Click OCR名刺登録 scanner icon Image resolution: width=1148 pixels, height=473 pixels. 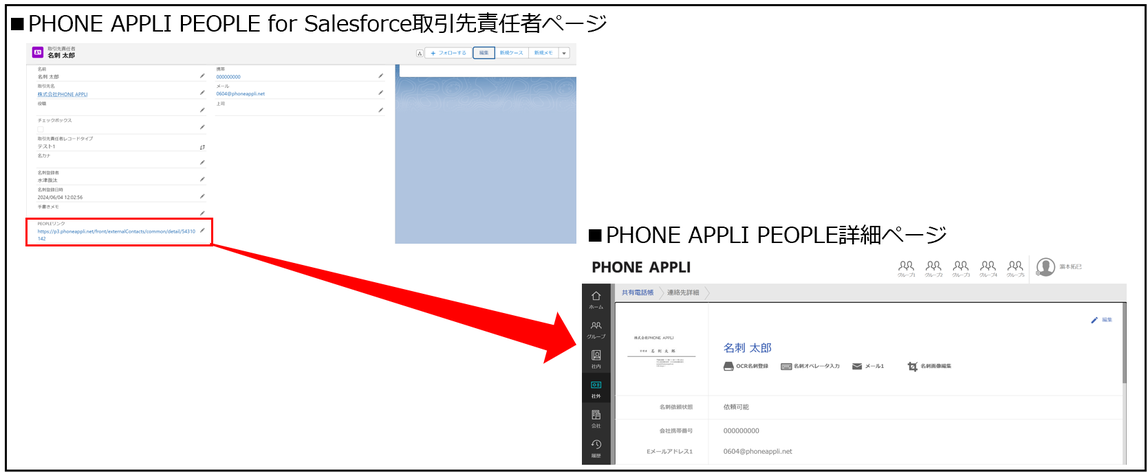[x=728, y=365]
